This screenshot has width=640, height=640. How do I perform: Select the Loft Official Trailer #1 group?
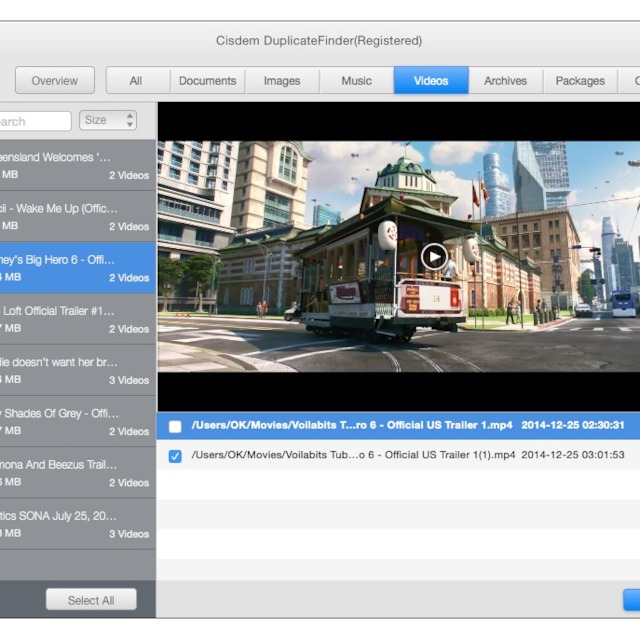[77, 319]
